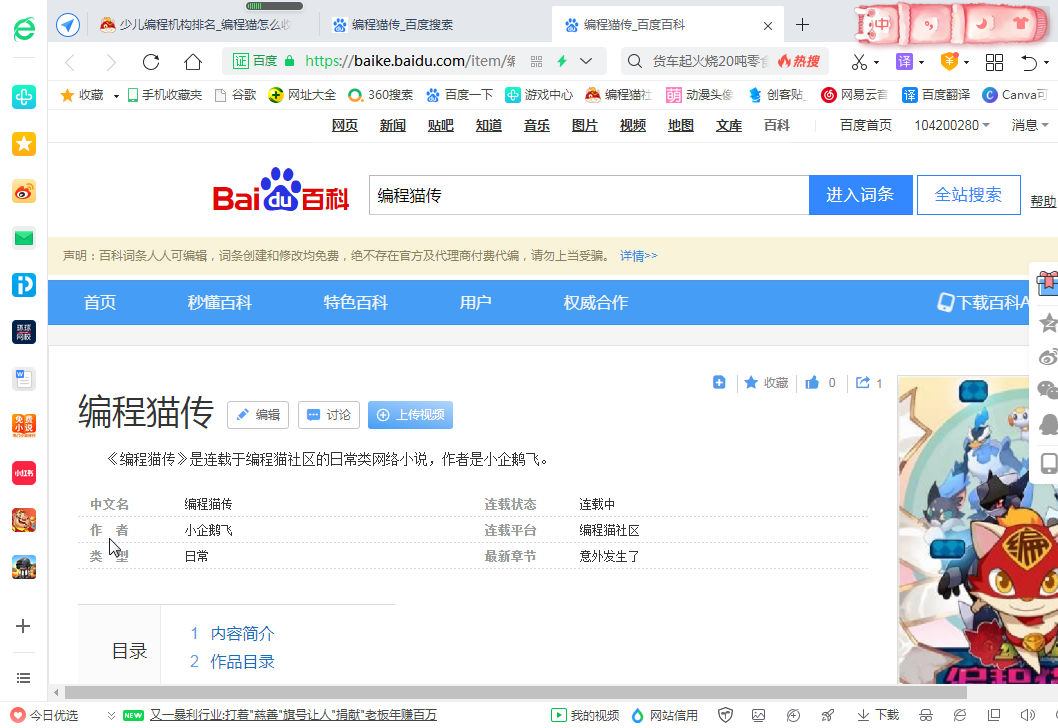The width and height of the screenshot is (1058, 728).
Task: Click the Baidu Baike search input field
Action: click(588, 195)
